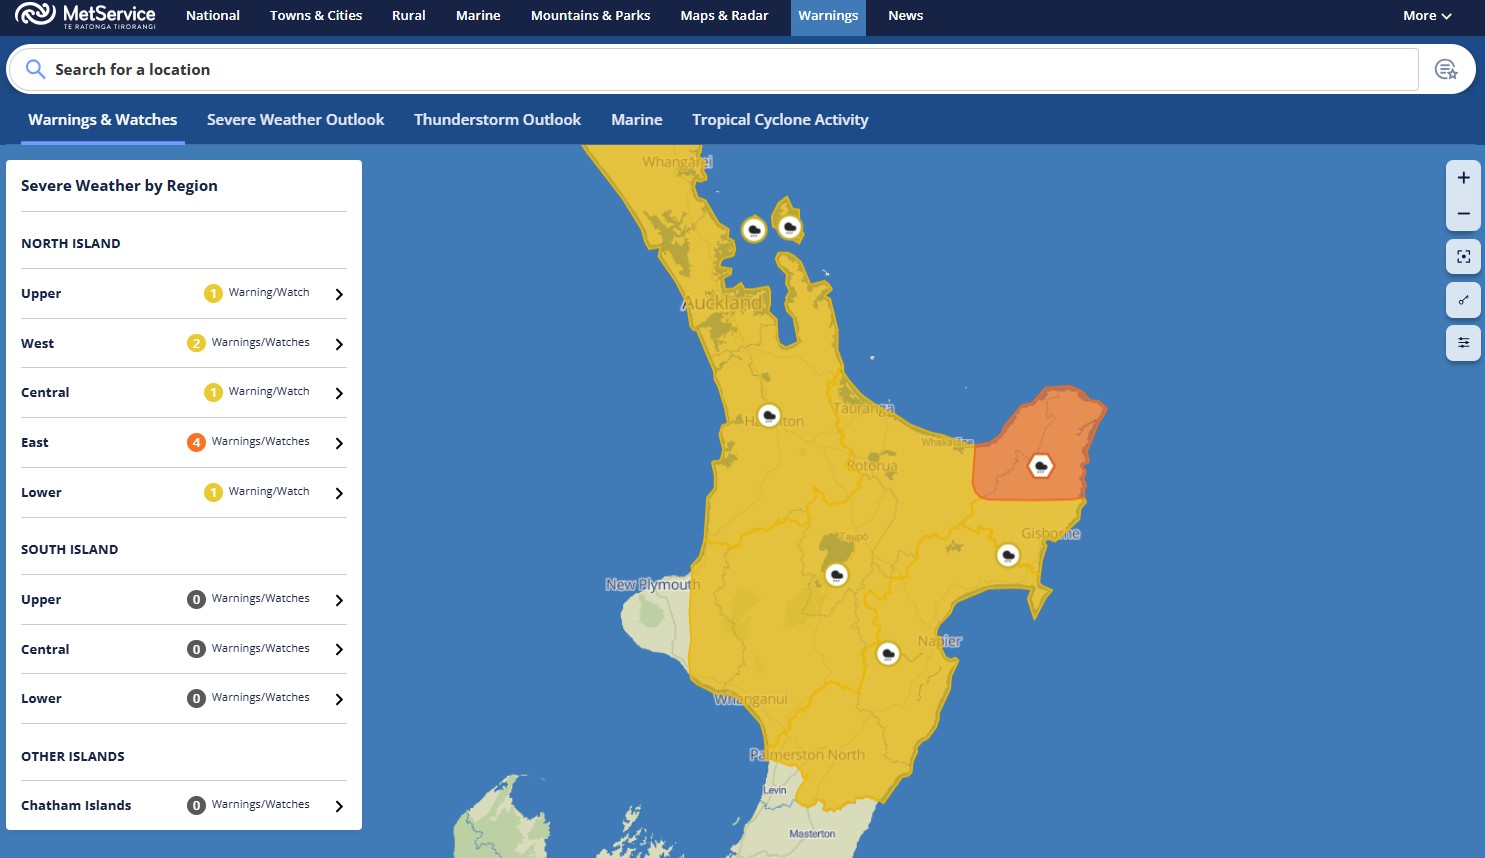The height and width of the screenshot is (858, 1485).
Task: Click the MetService logo
Action: tap(86, 16)
